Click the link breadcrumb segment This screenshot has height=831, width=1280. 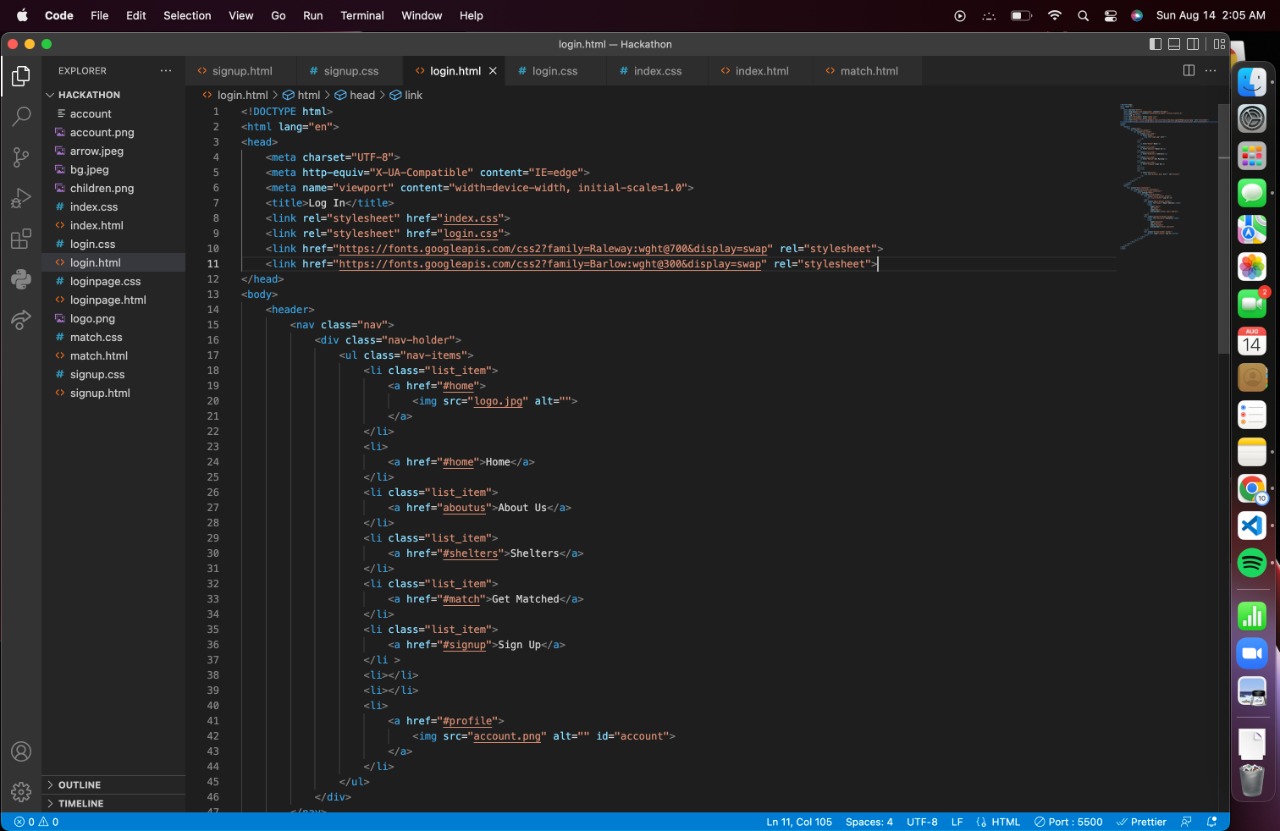(x=406, y=95)
